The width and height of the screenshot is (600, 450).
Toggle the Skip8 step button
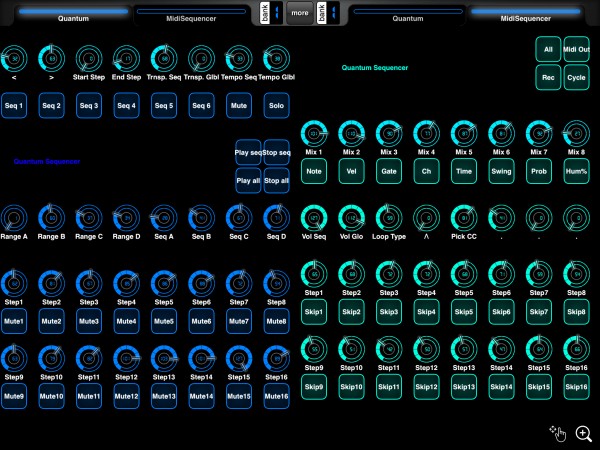tap(576, 312)
